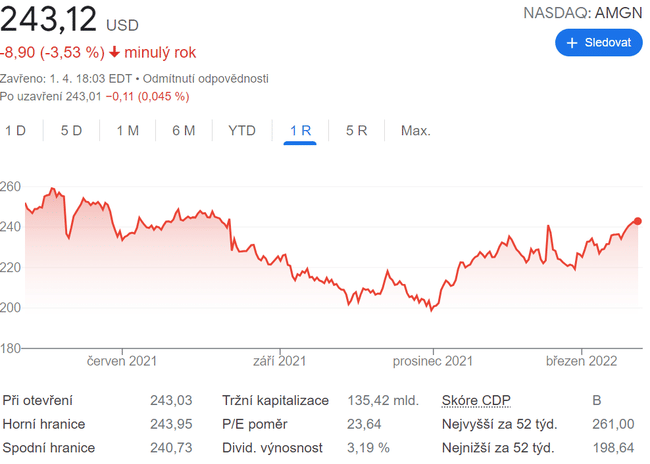Click the Sledovat follow button

tap(598, 43)
